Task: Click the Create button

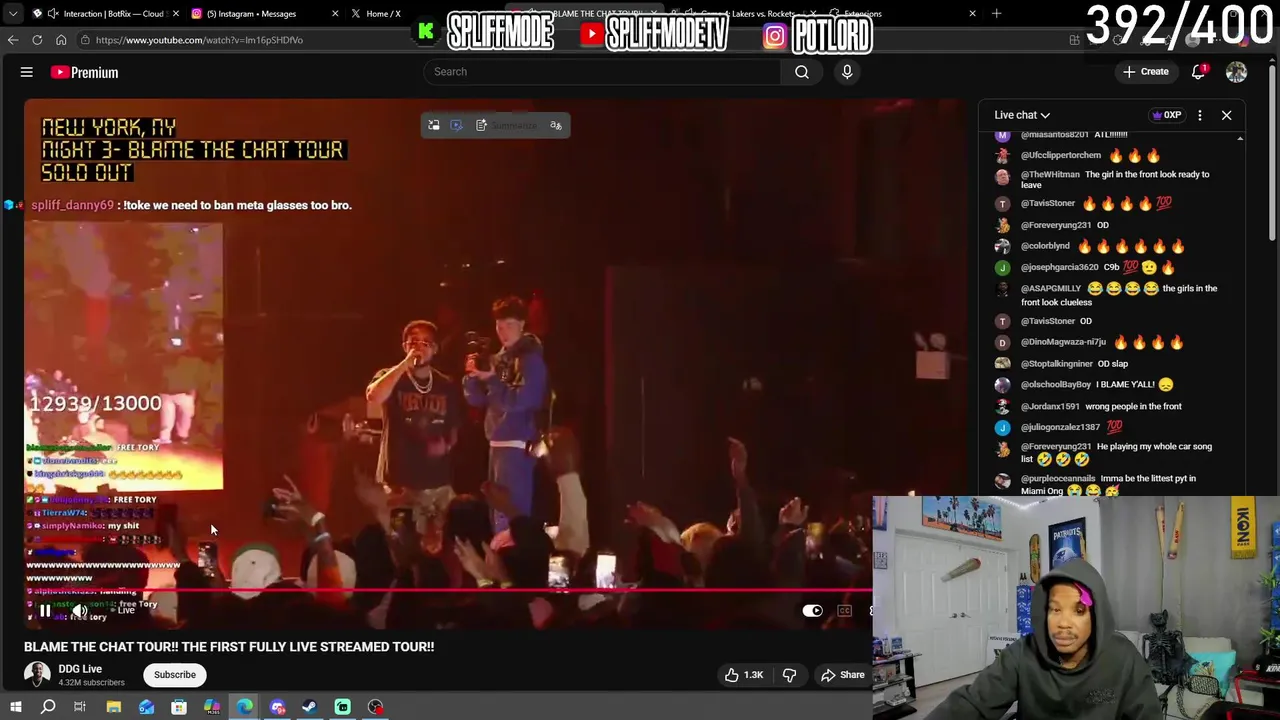Action: [x=1146, y=72]
